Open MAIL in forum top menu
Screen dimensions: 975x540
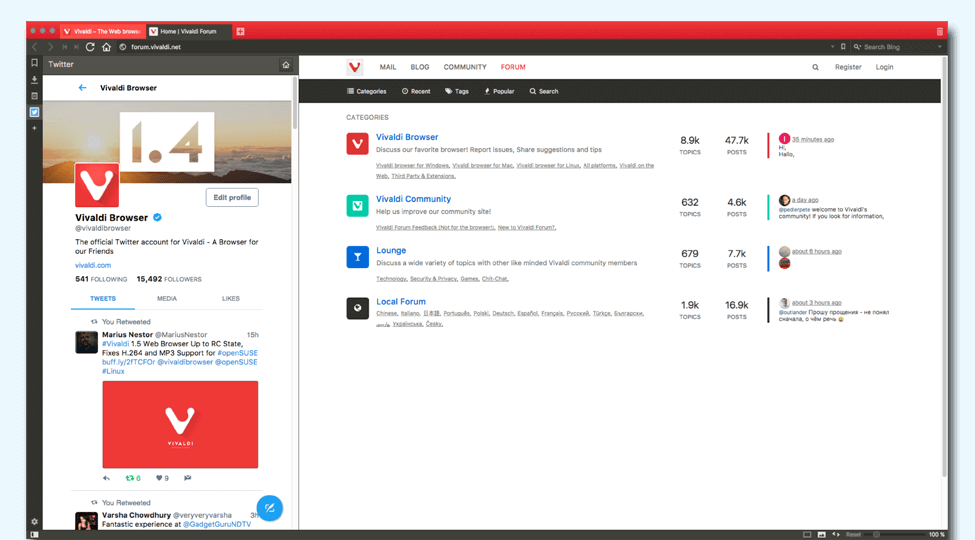pyautogui.click(x=388, y=67)
